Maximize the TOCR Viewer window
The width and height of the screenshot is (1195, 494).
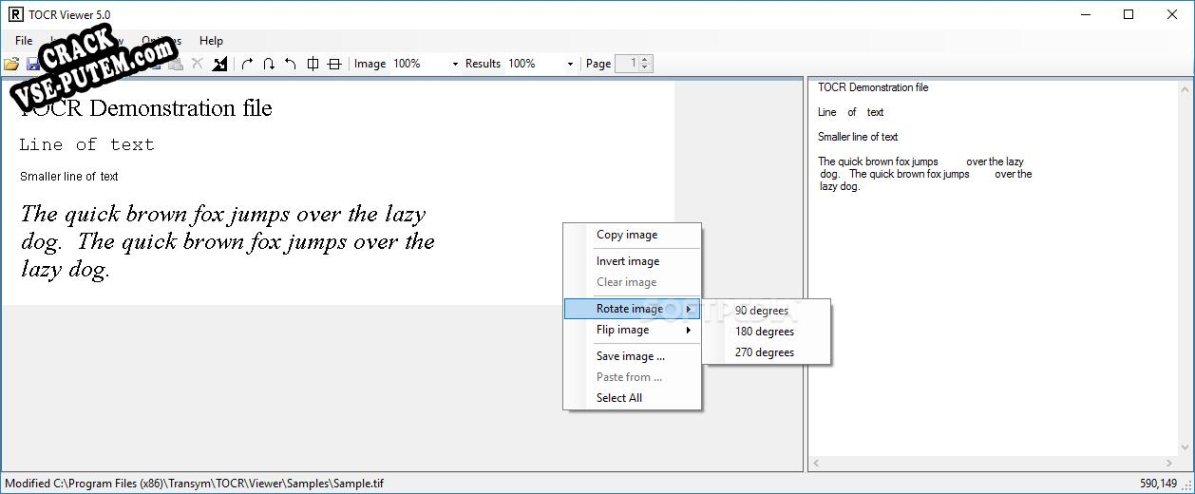click(1129, 14)
